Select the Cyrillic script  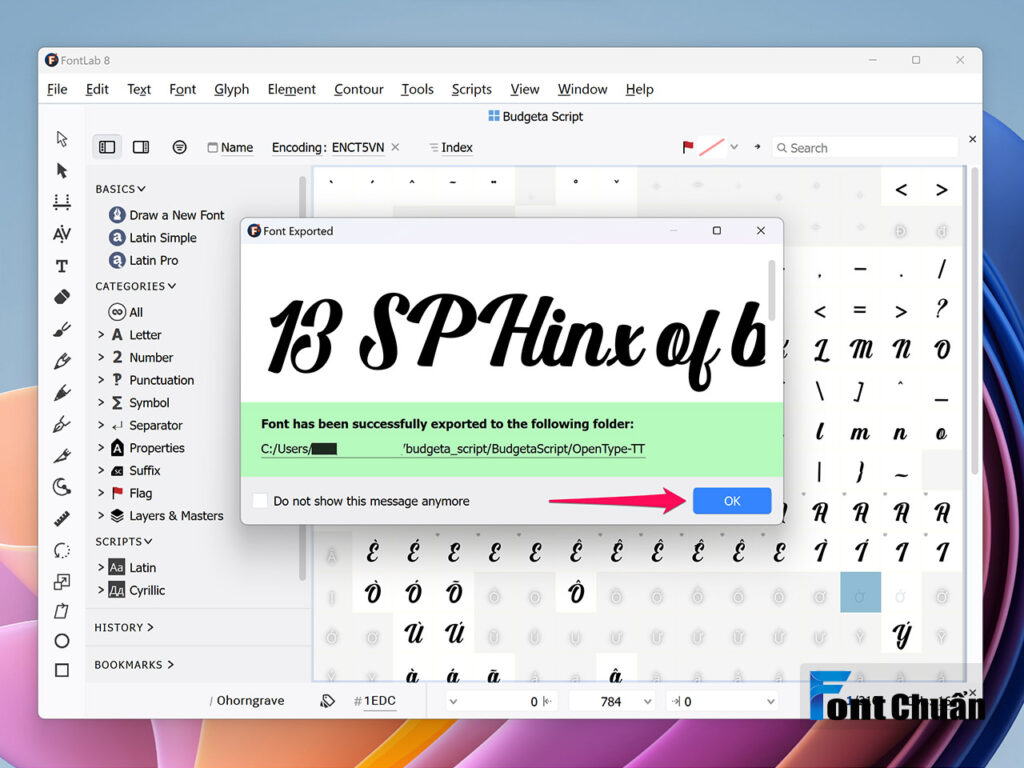136,590
